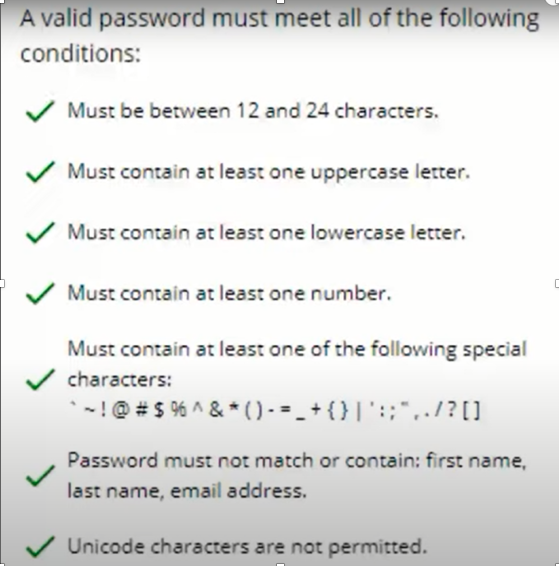Click the green checkmark beside the 12–24 characters rule
559x566 pixels.
pos(40,111)
